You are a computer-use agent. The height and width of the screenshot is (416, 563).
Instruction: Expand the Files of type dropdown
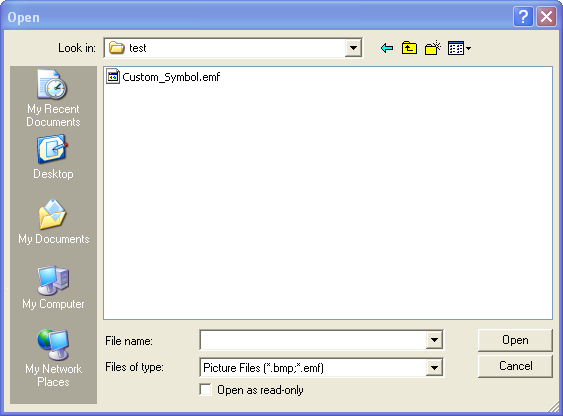coord(434,368)
